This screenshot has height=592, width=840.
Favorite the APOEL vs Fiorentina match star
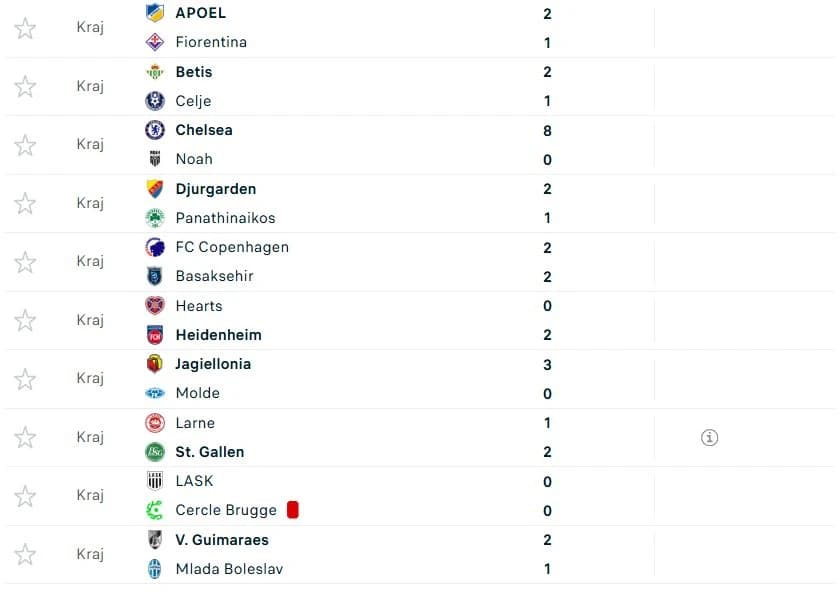(25, 28)
